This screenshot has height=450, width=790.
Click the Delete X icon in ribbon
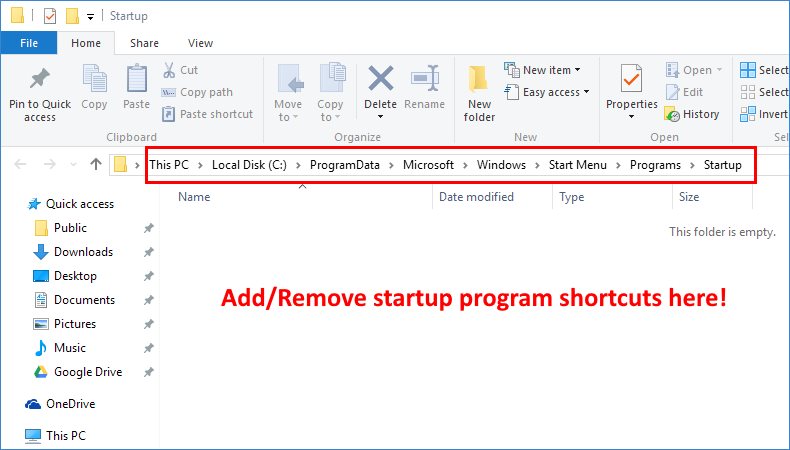(380, 79)
